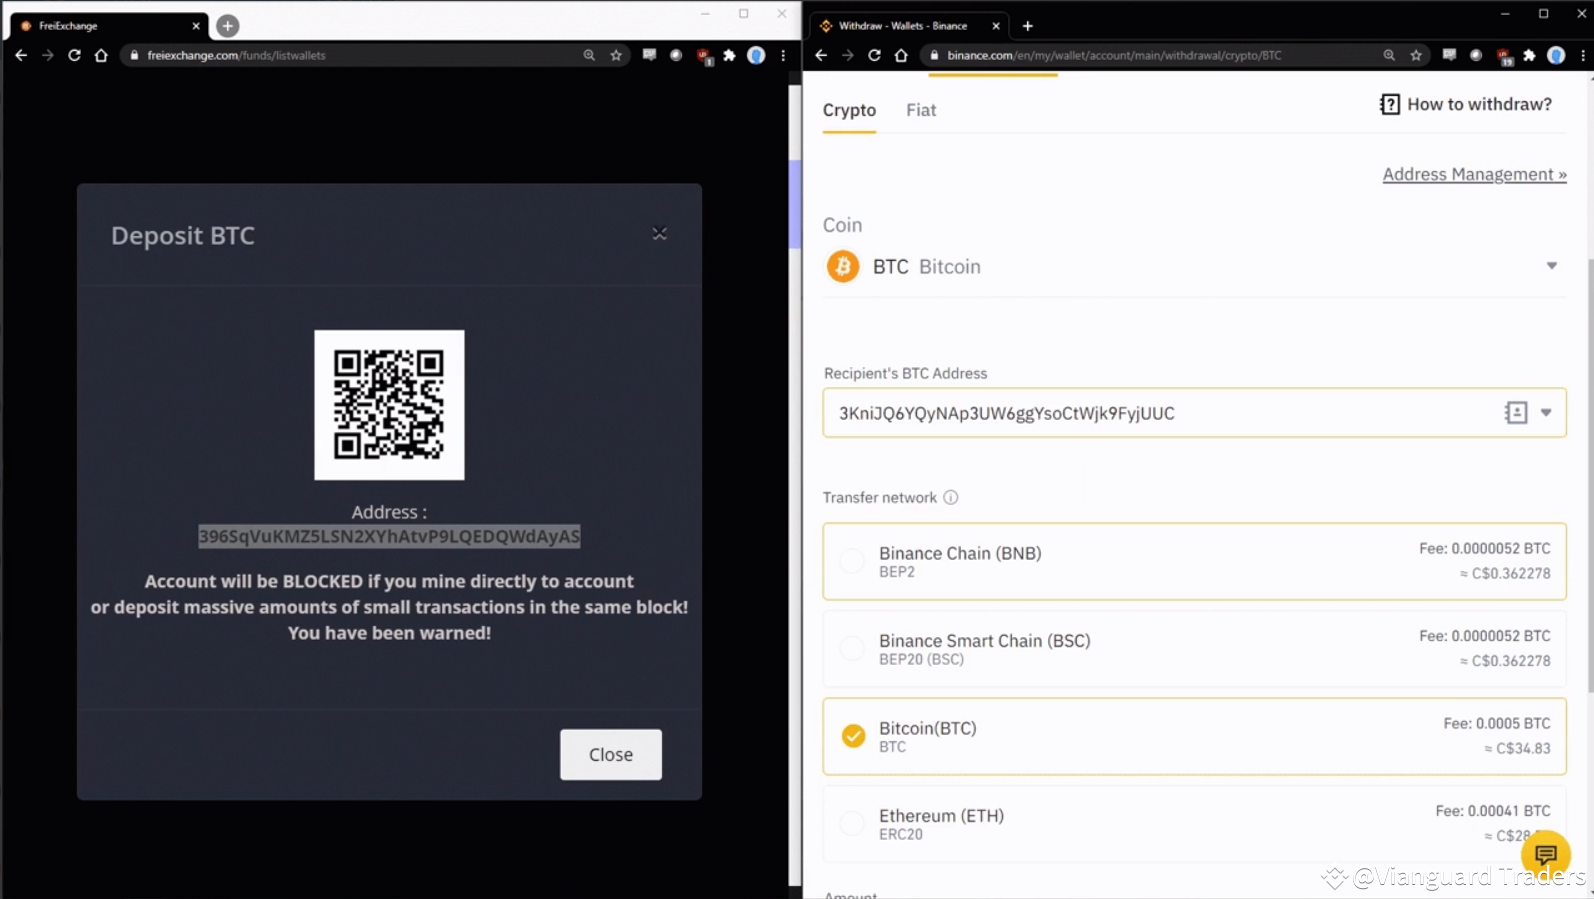
Task: Go back in Binance browser window
Action: (821, 55)
